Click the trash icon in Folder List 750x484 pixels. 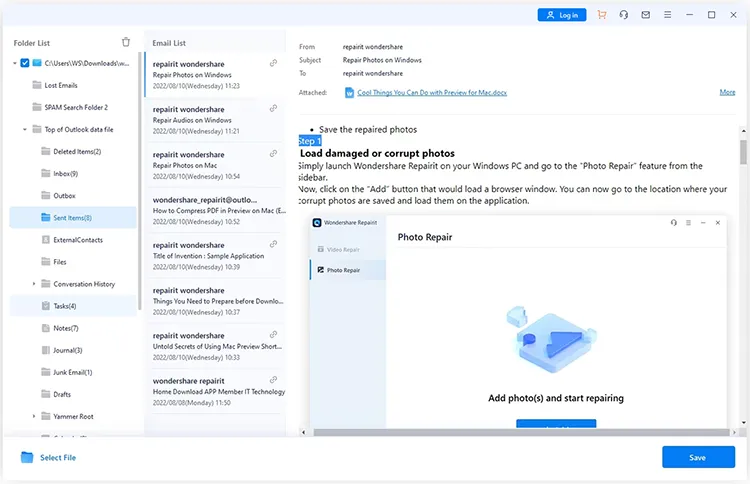coord(126,42)
